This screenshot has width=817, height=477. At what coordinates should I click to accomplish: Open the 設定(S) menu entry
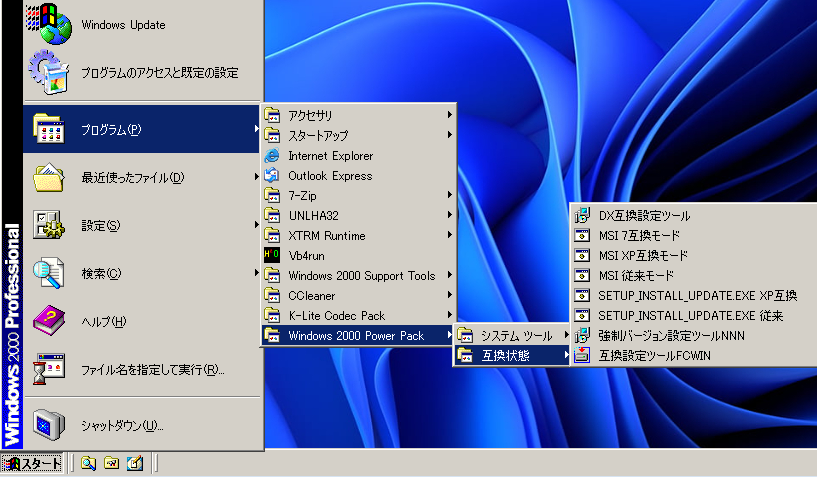pos(142,225)
